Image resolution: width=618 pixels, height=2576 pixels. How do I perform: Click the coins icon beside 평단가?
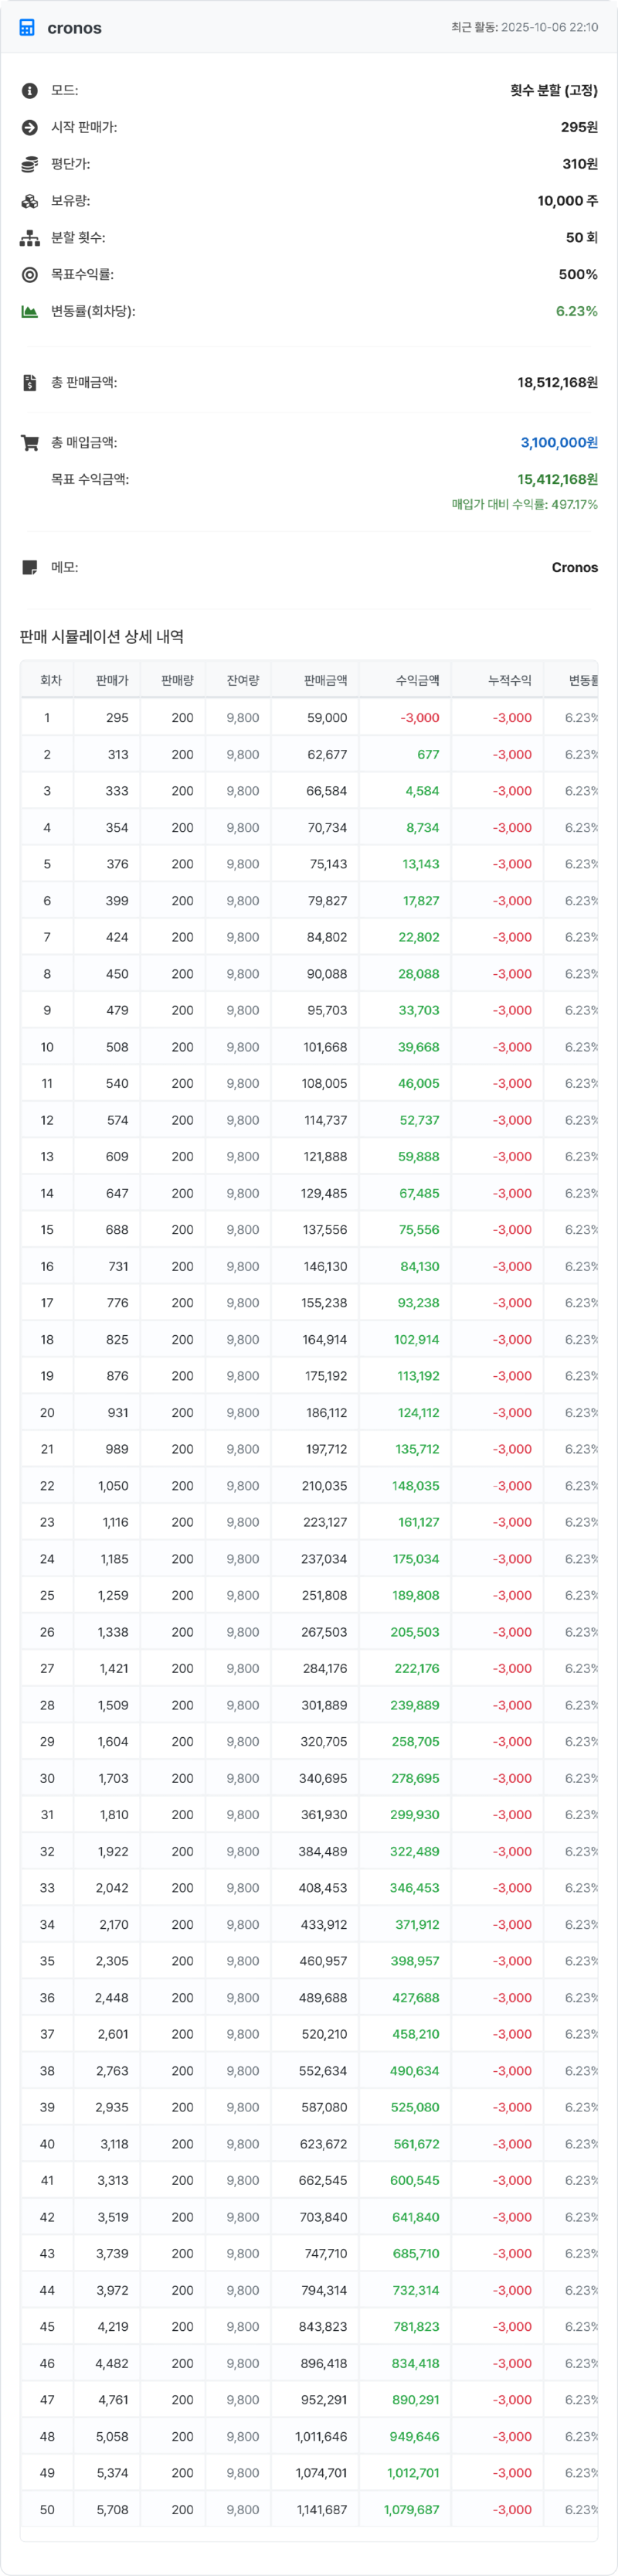(x=30, y=164)
